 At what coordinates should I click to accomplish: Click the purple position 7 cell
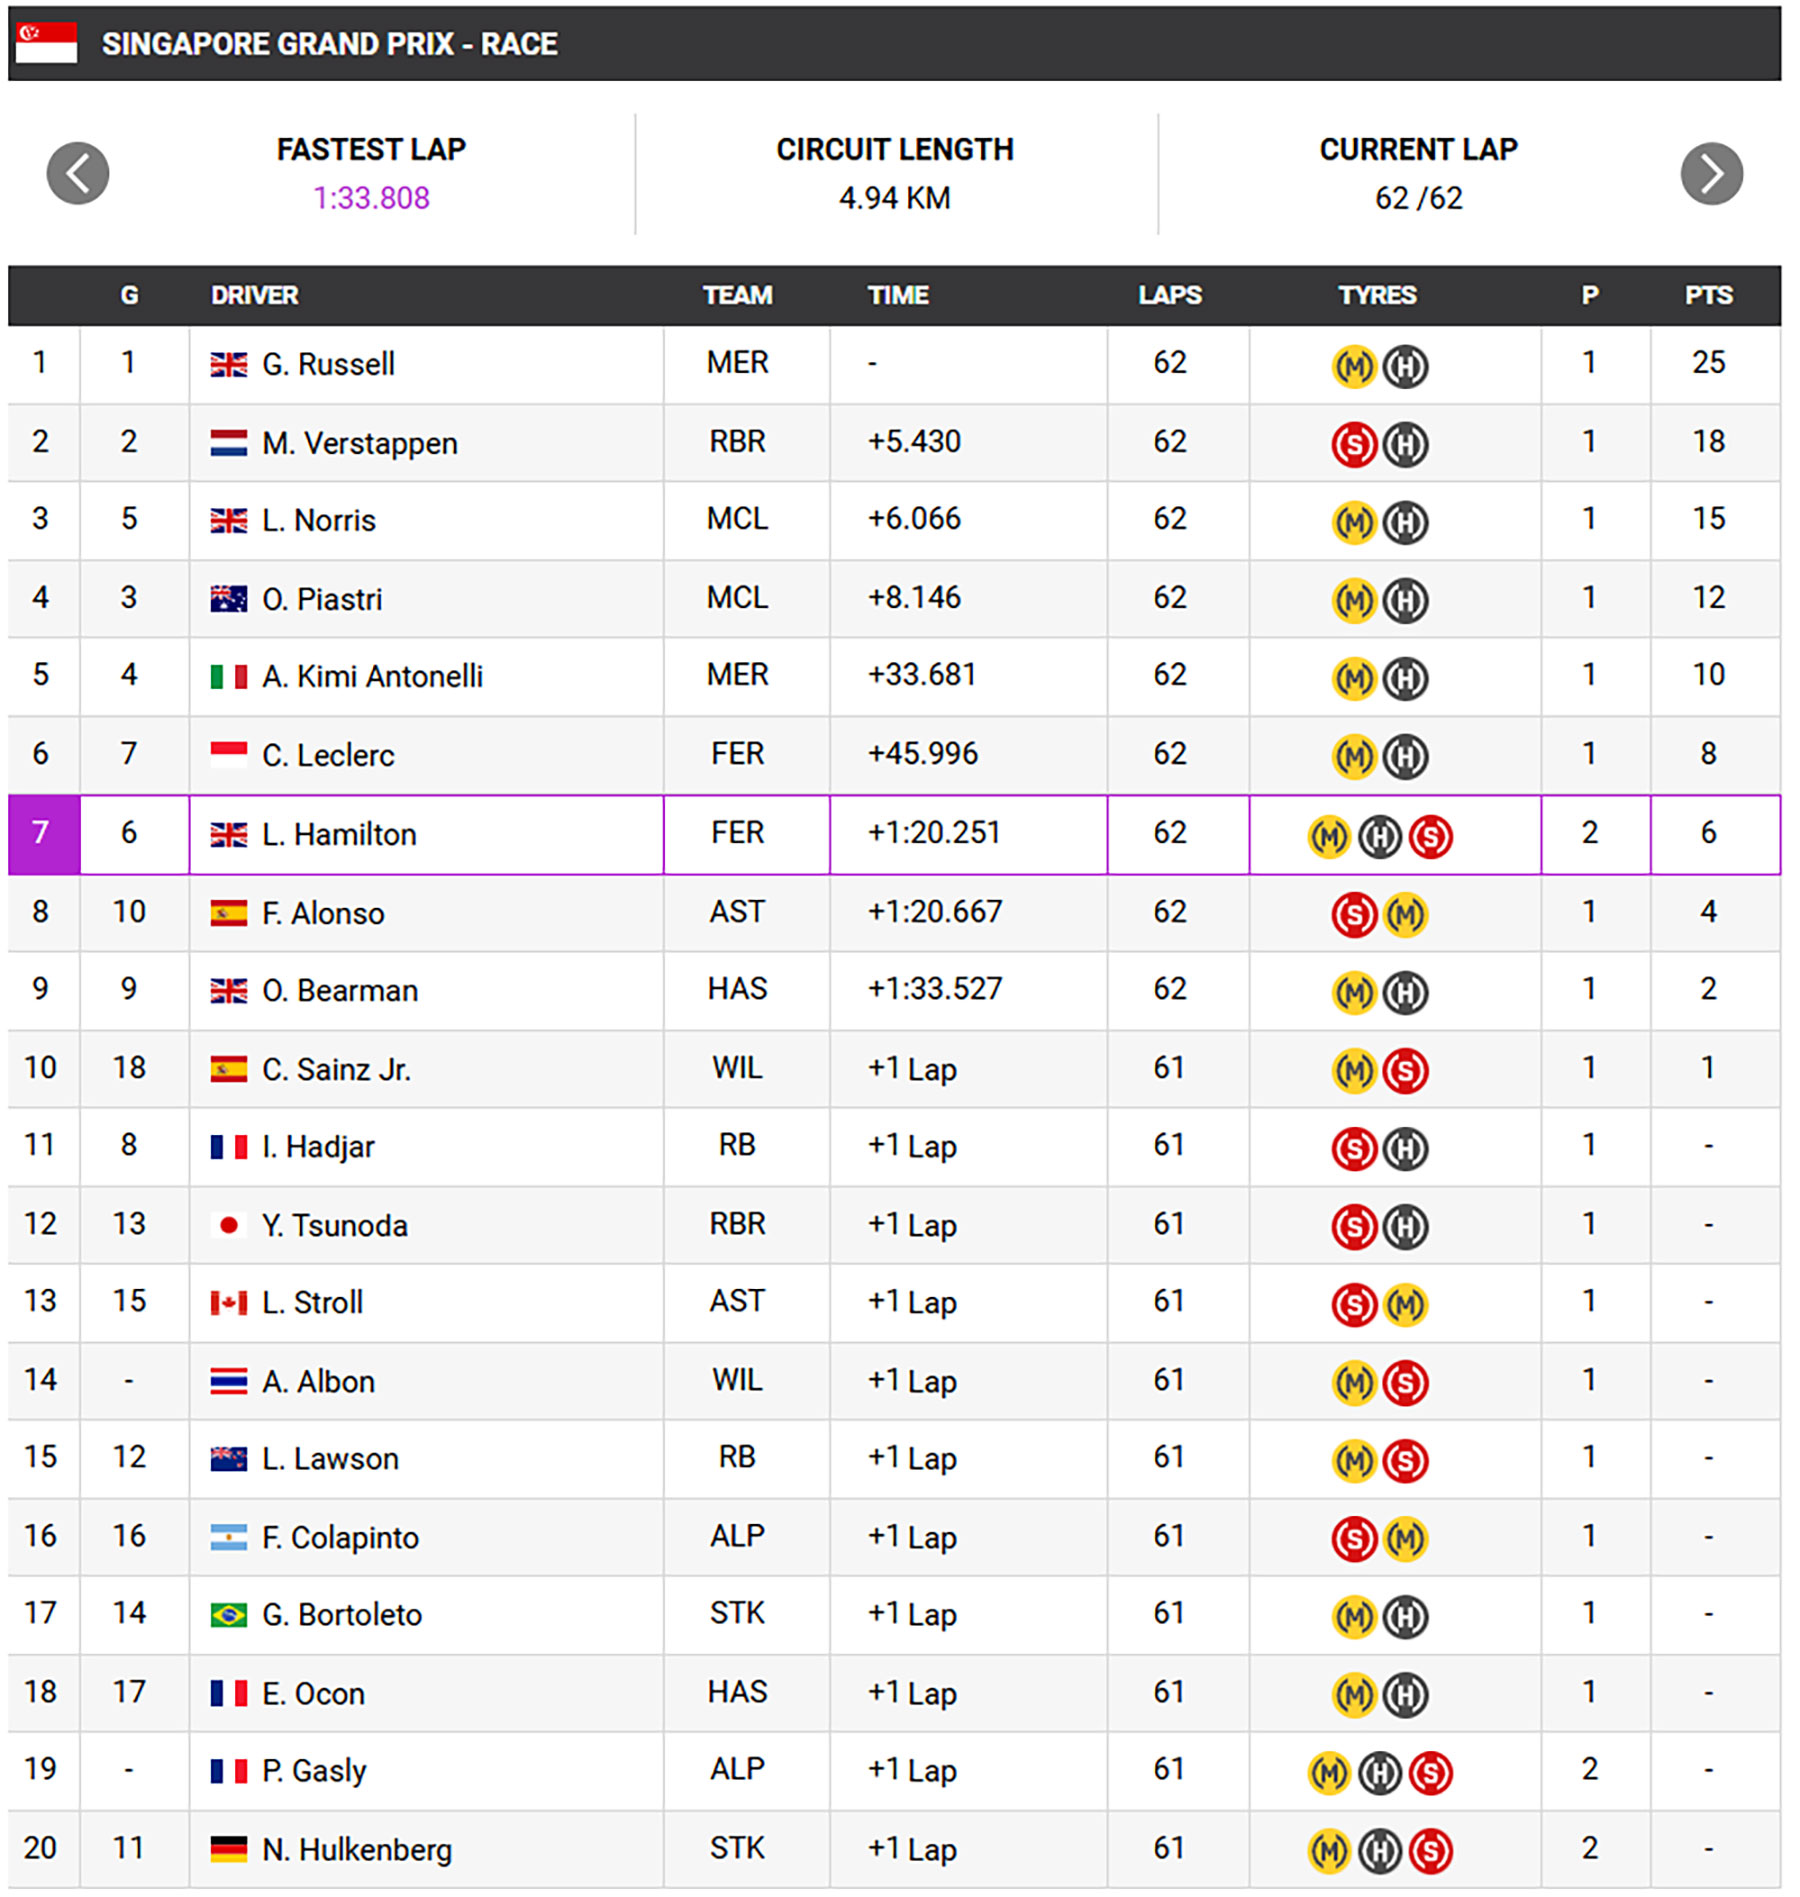43,834
